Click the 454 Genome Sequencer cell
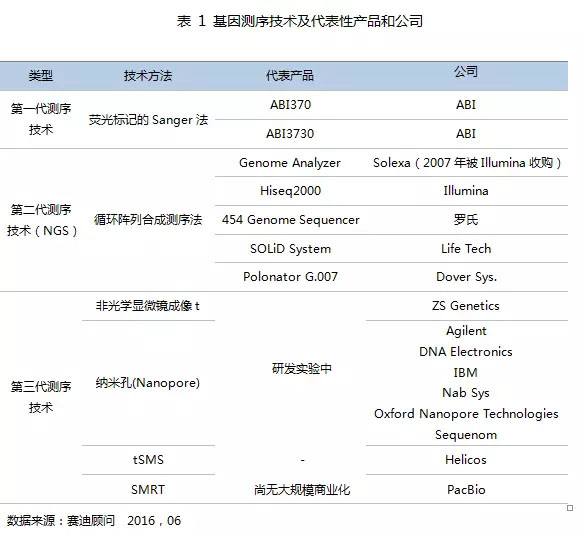The height and width of the screenshot is (533, 584). (291, 220)
